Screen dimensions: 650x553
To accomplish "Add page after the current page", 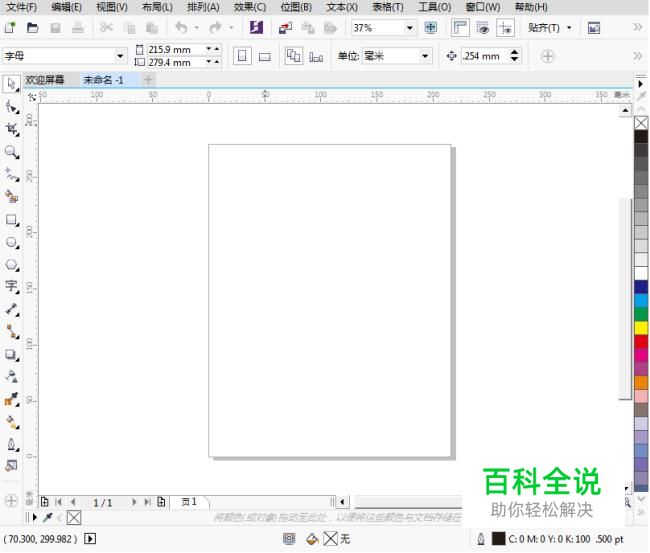I will point(161,502).
